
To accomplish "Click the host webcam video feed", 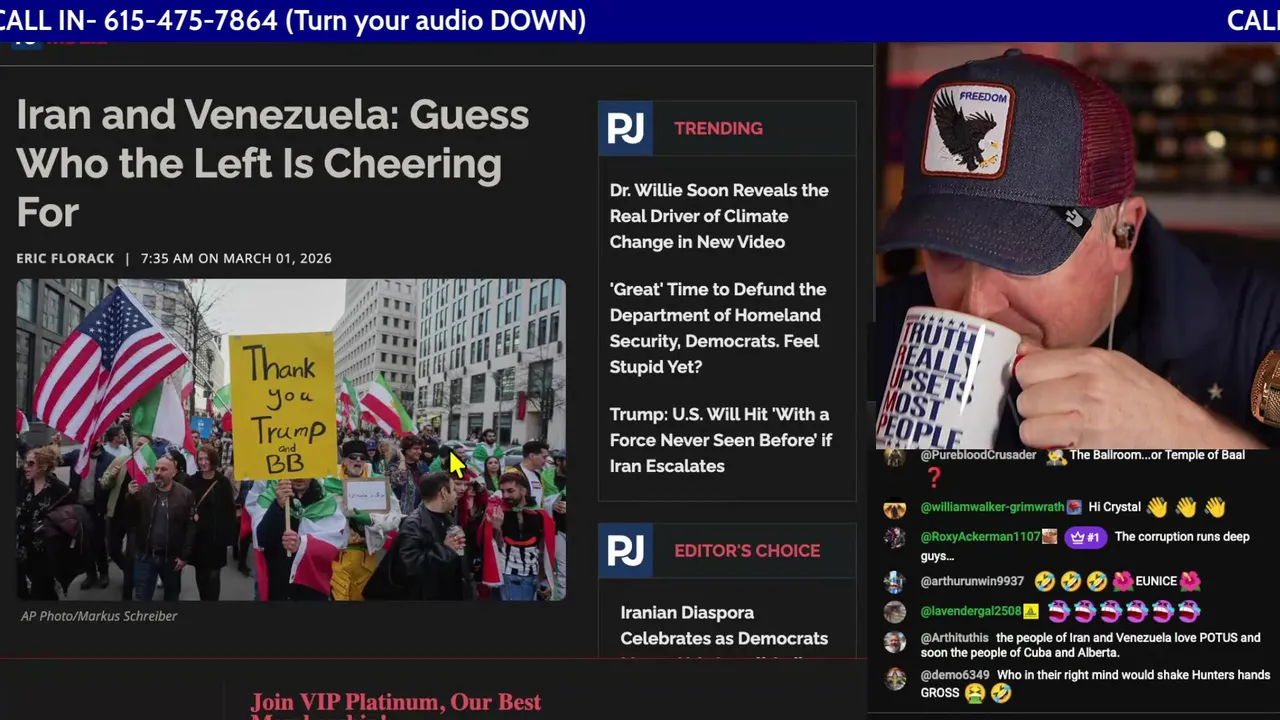I will pyautogui.click(x=1077, y=246).
